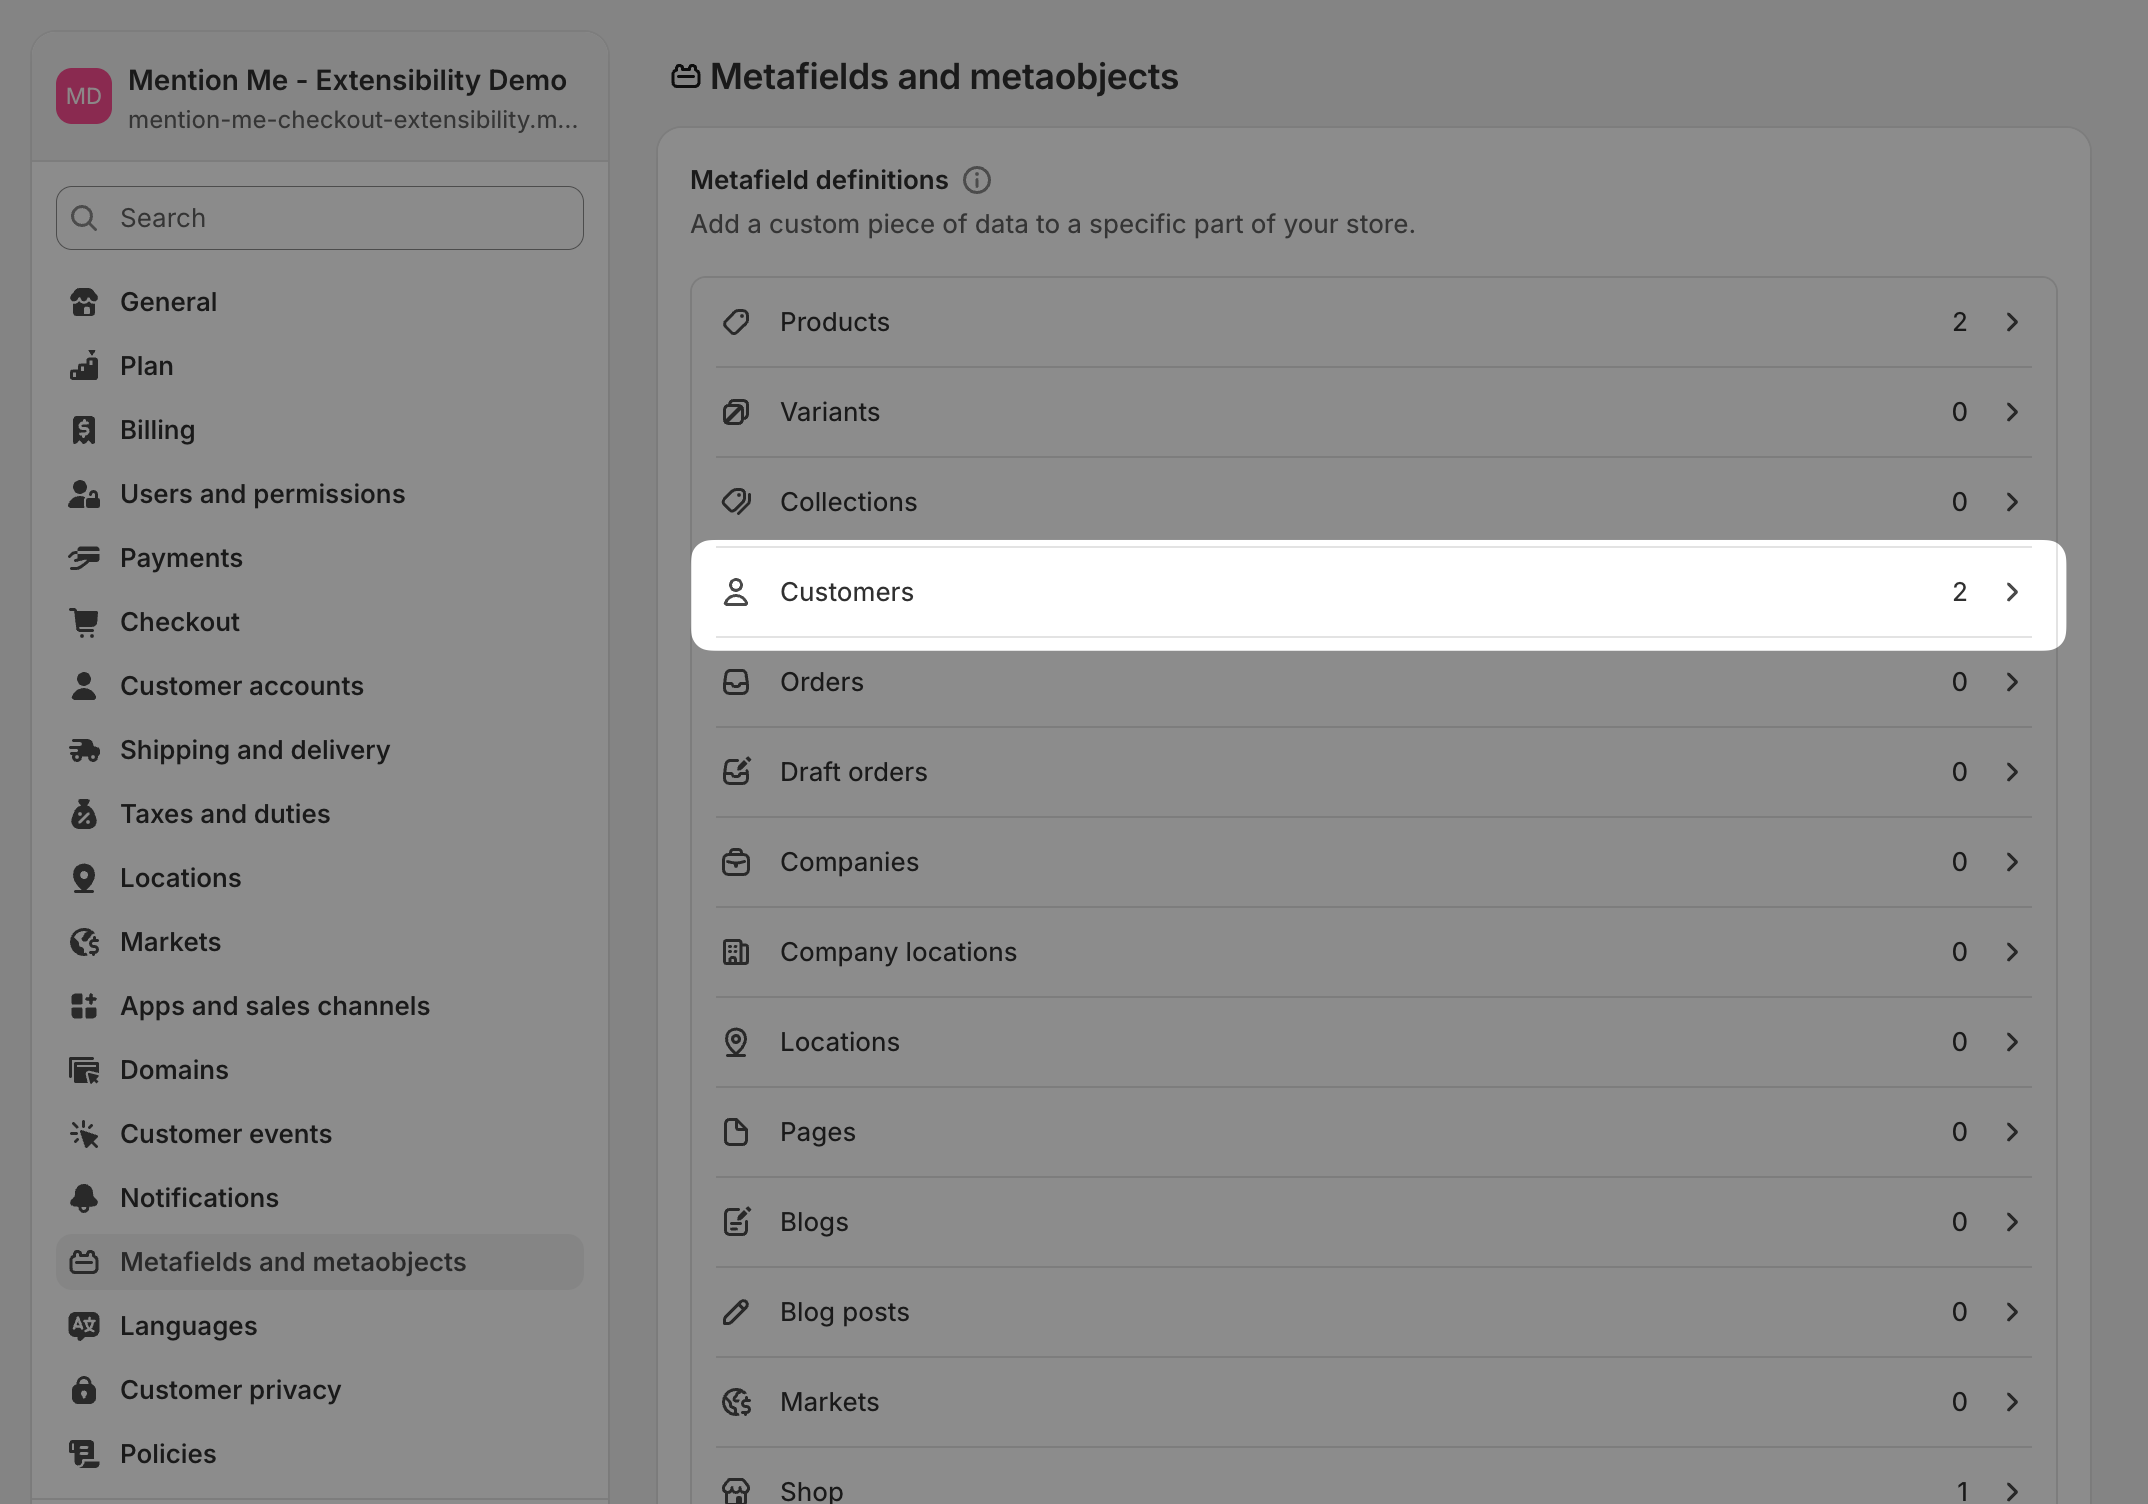The image size is (2148, 1504).
Task: Click the Taxes and duties money bag icon
Action: pyautogui.click(x=84, y=814)
